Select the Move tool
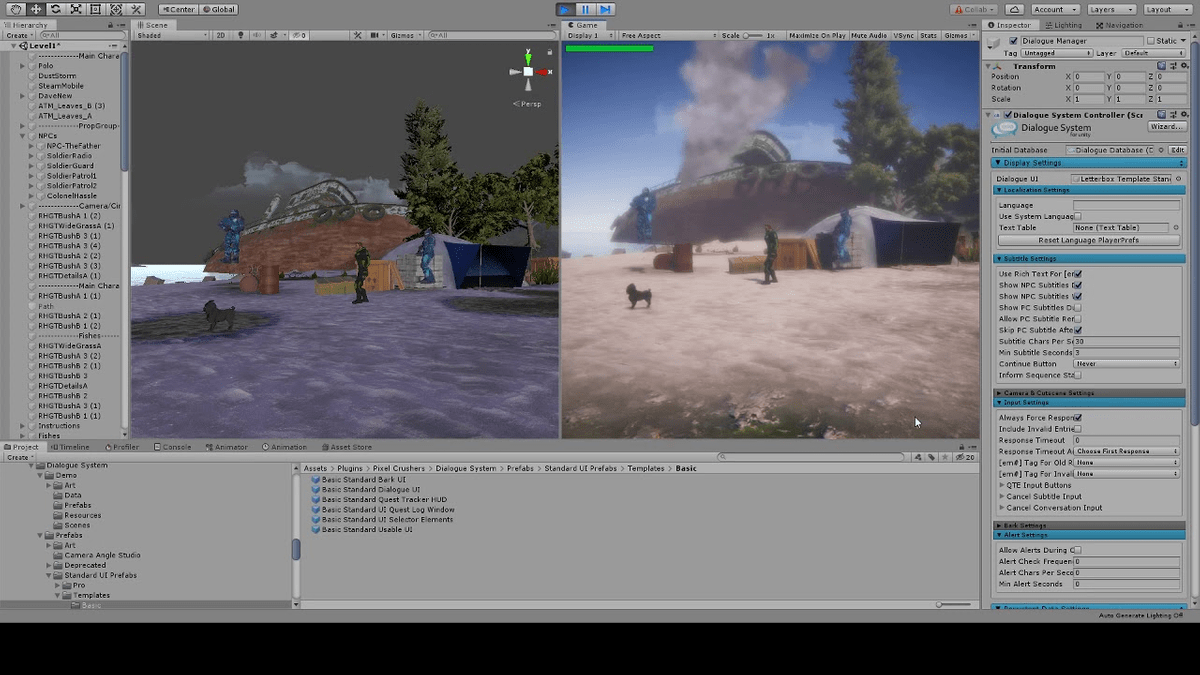 (x=35, y=9)
